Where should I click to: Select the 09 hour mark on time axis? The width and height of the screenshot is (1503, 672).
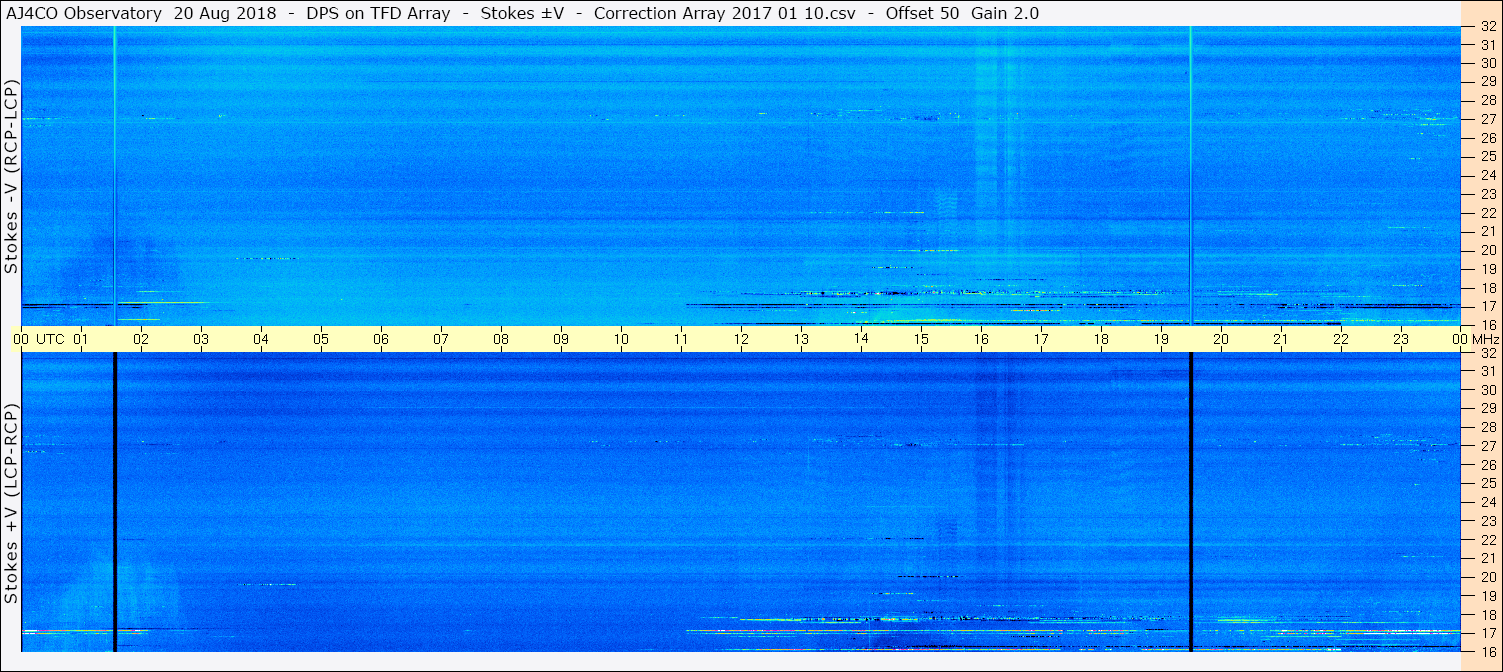coord(561,339)
